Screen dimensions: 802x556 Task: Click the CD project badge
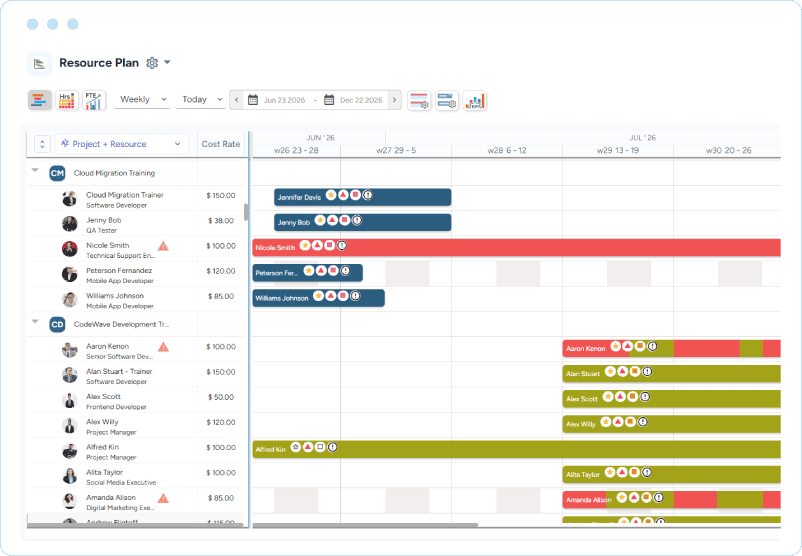(x=57, y=324)
